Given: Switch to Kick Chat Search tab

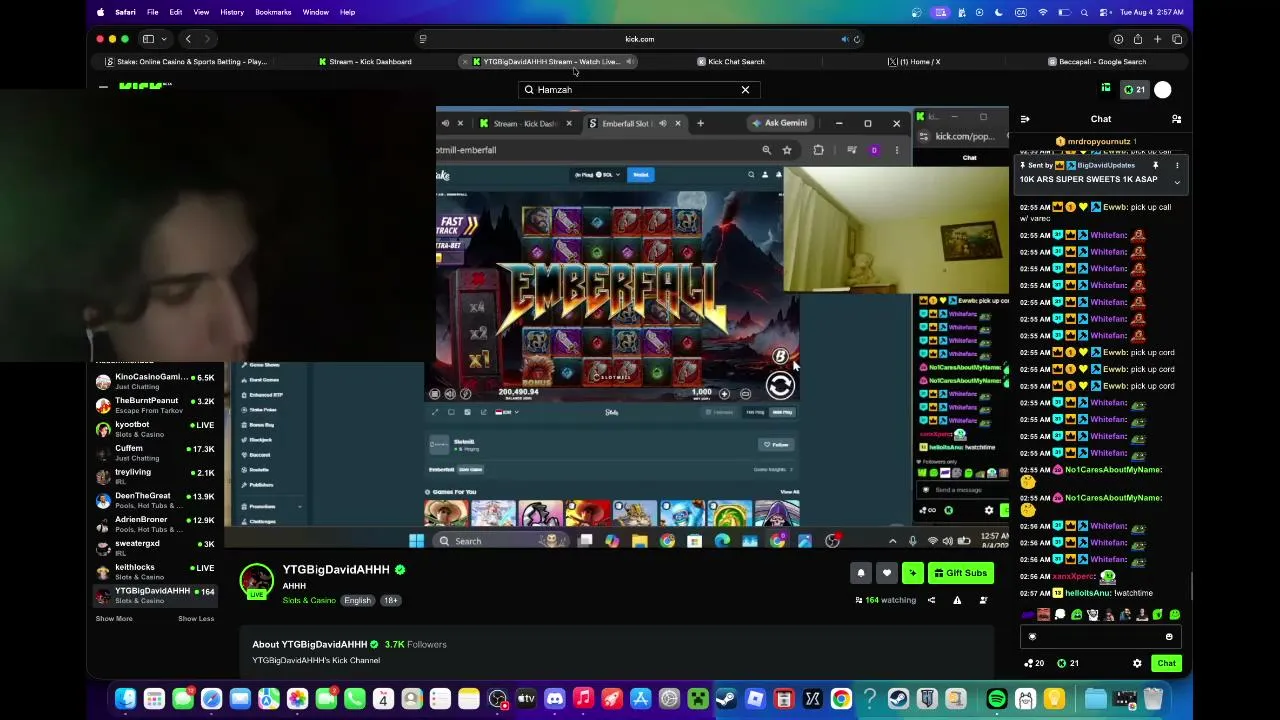Looking at the screenshot, I should (730, 62).
